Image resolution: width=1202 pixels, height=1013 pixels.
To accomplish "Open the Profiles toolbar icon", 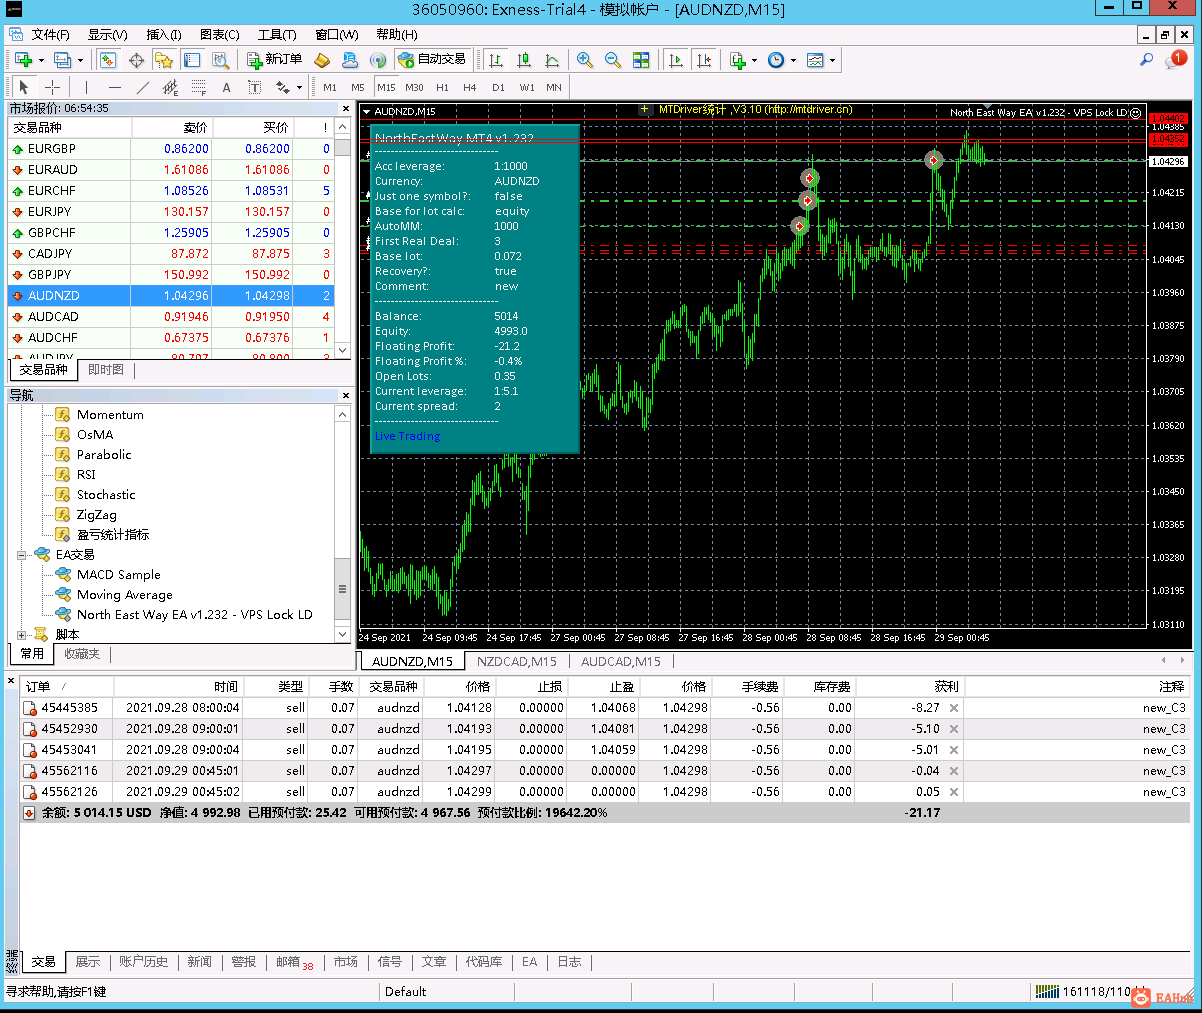I will 62,60.
